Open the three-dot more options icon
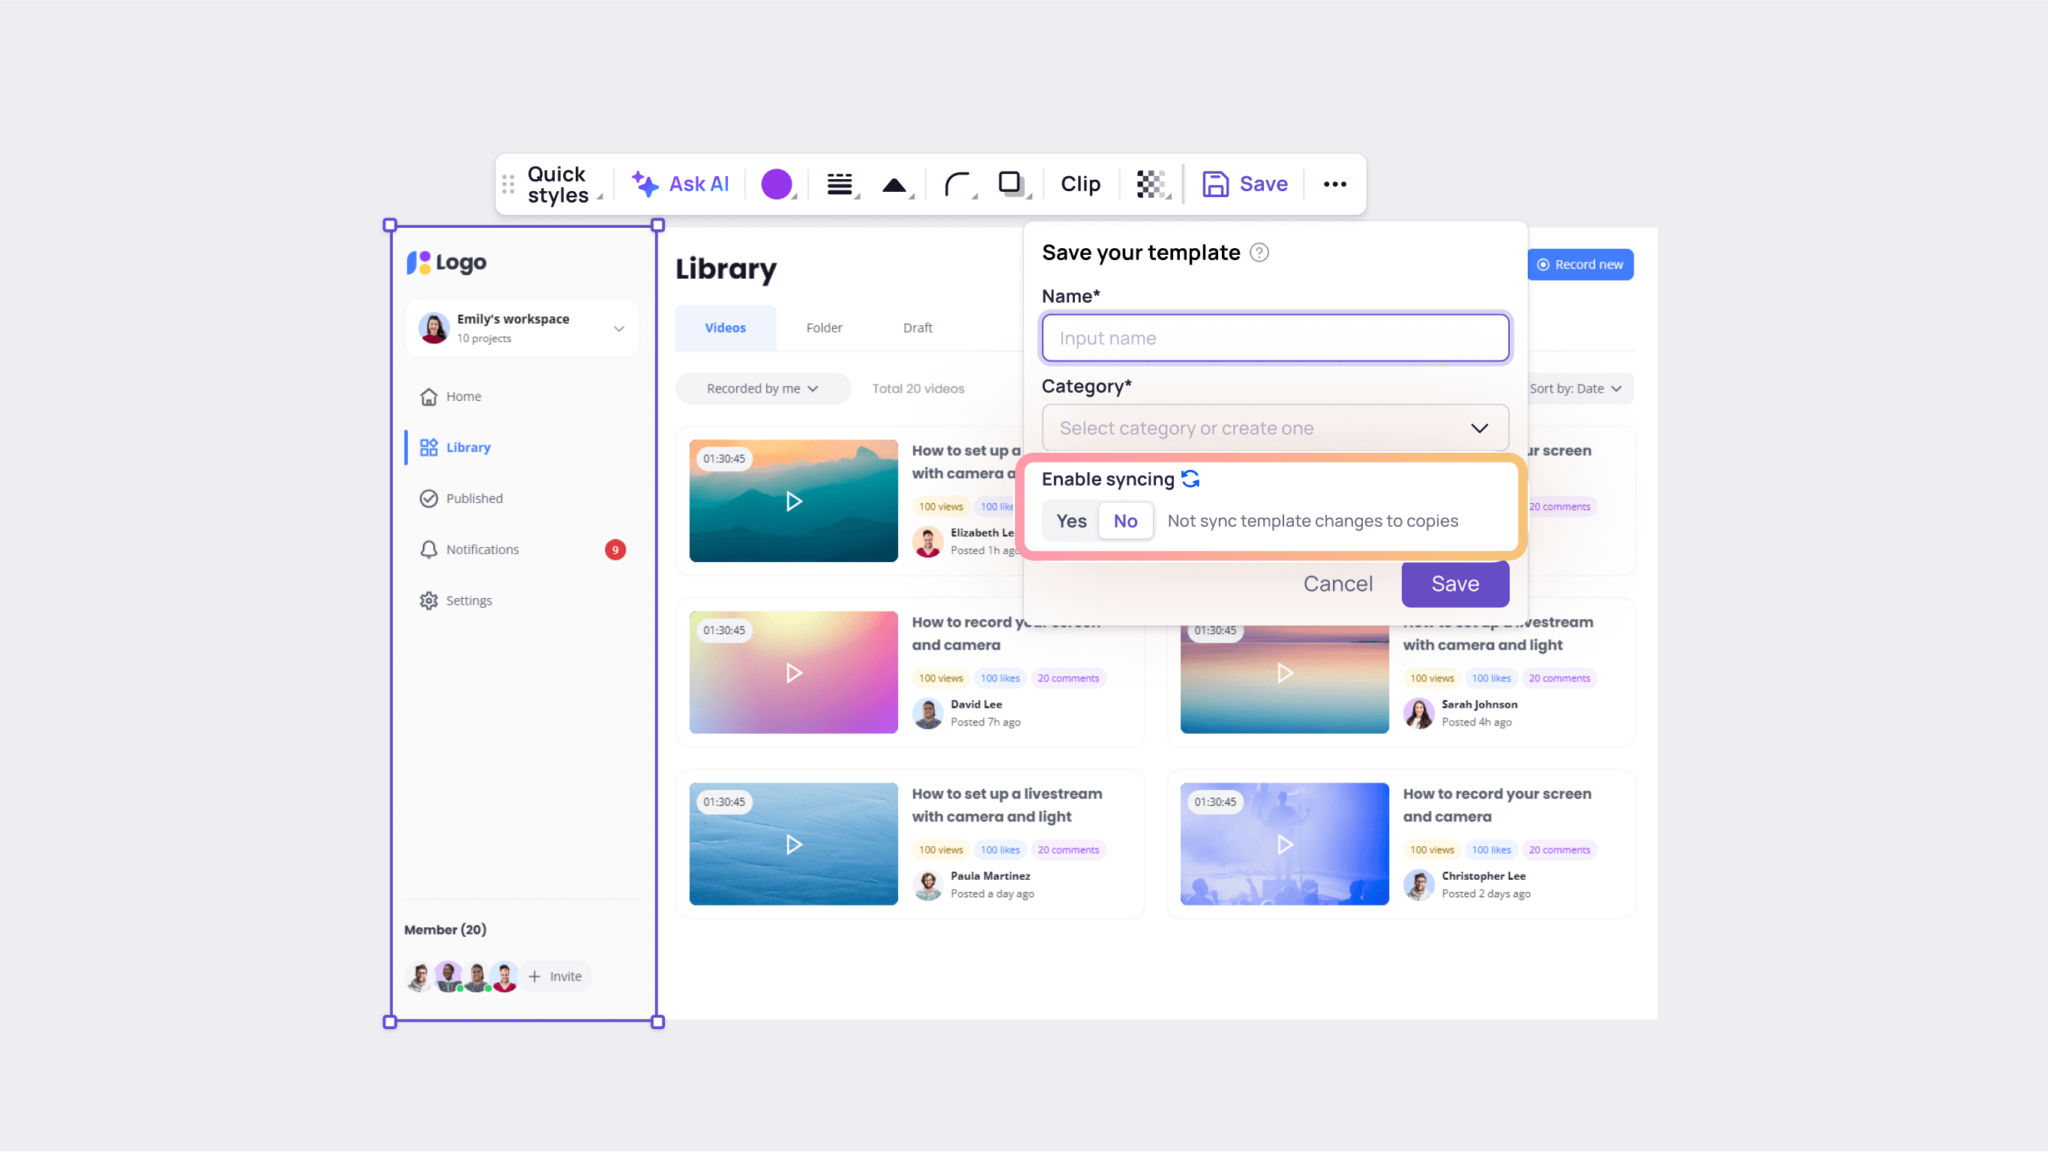Screen dimensions: 2048x1152 pos(1335,184)
